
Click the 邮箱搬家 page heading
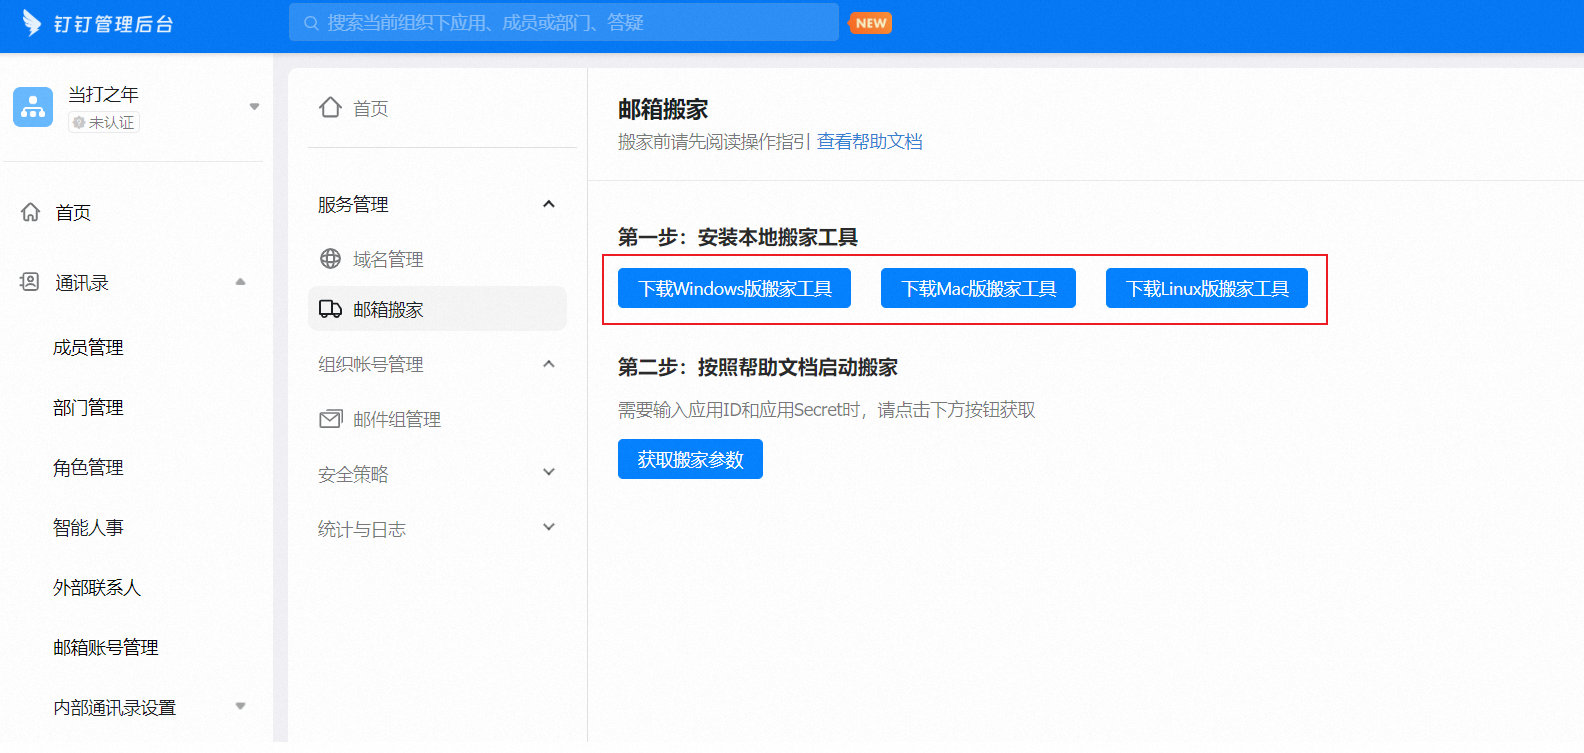[663, 109]
